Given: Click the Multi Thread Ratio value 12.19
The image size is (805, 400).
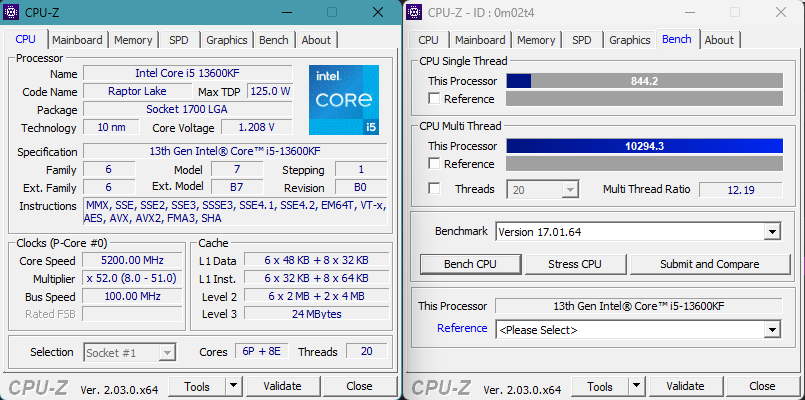Looking at the screenshot, I should coord(741,189).
